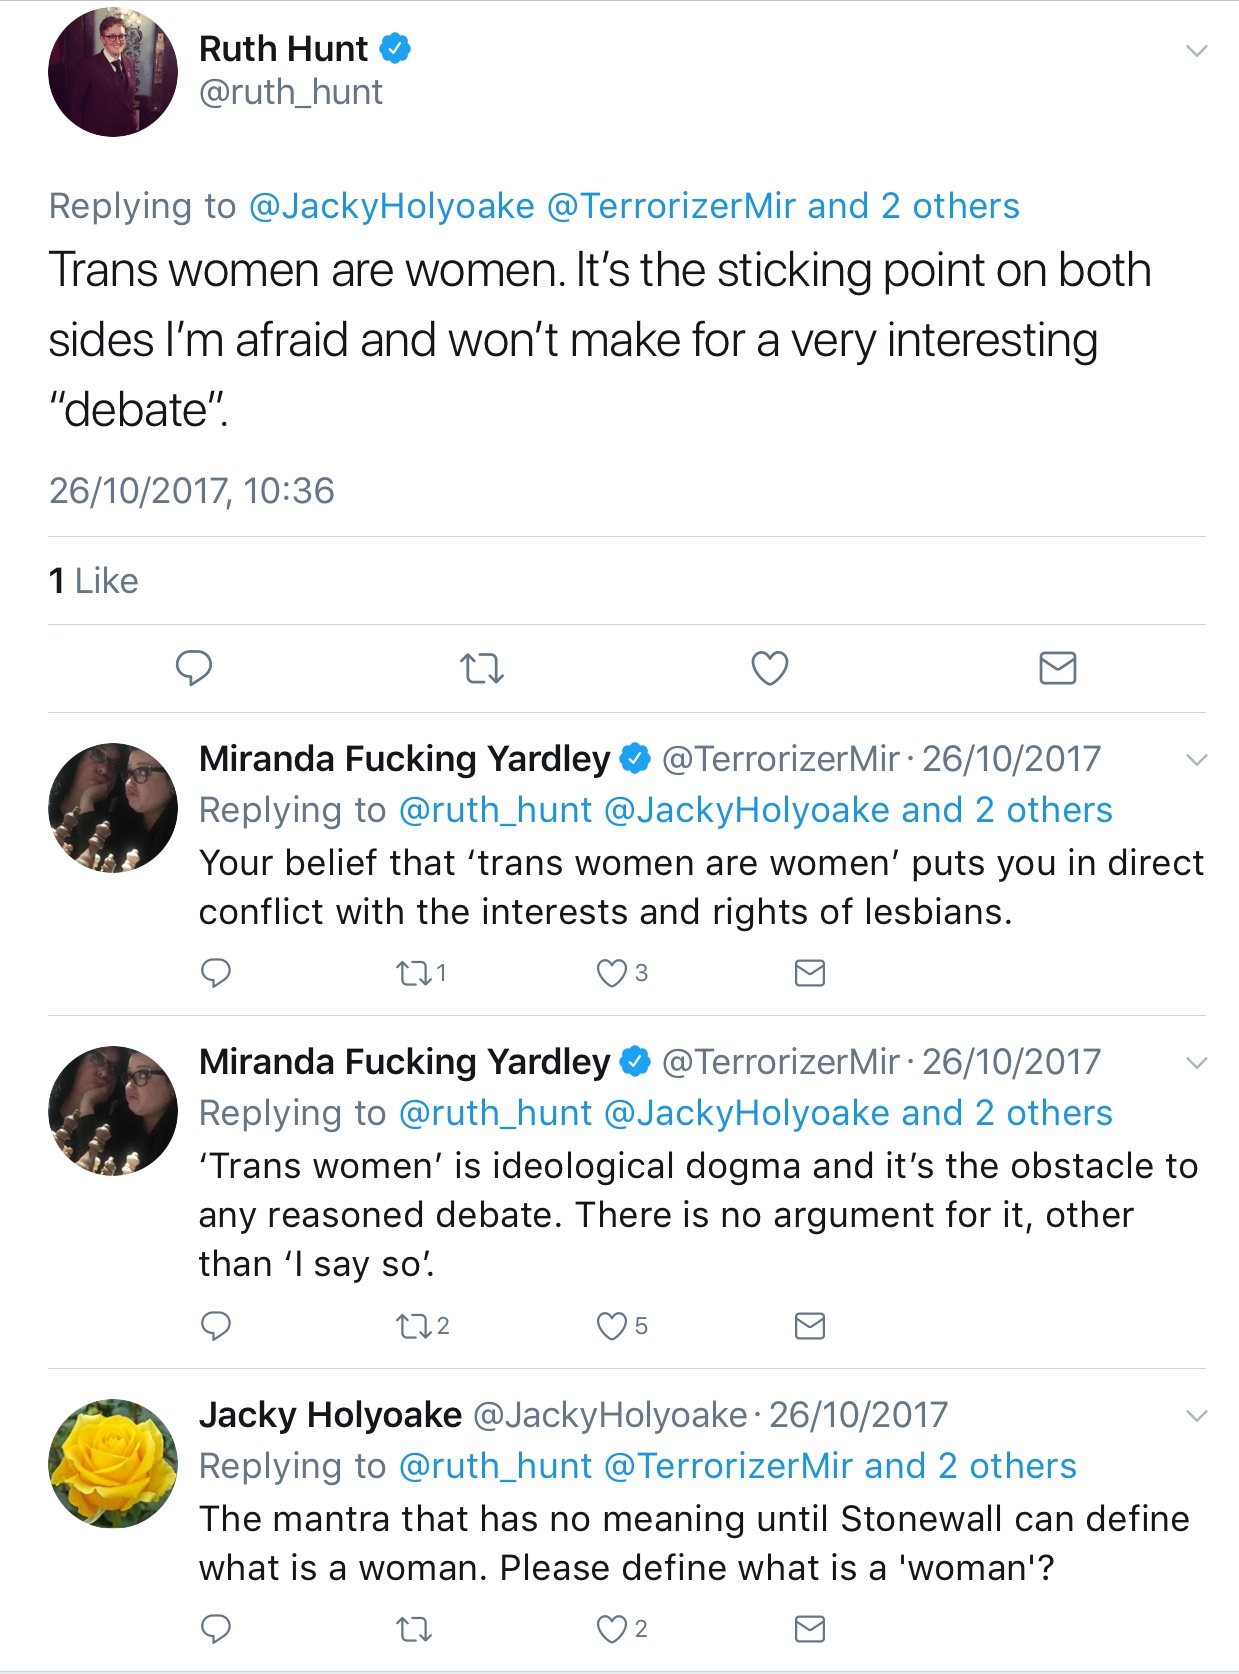The width and height of the screenshot is (1239, 1674).
Task: Expand menu on first Miranda Yardley tweet
Action: click(1196, 760)
